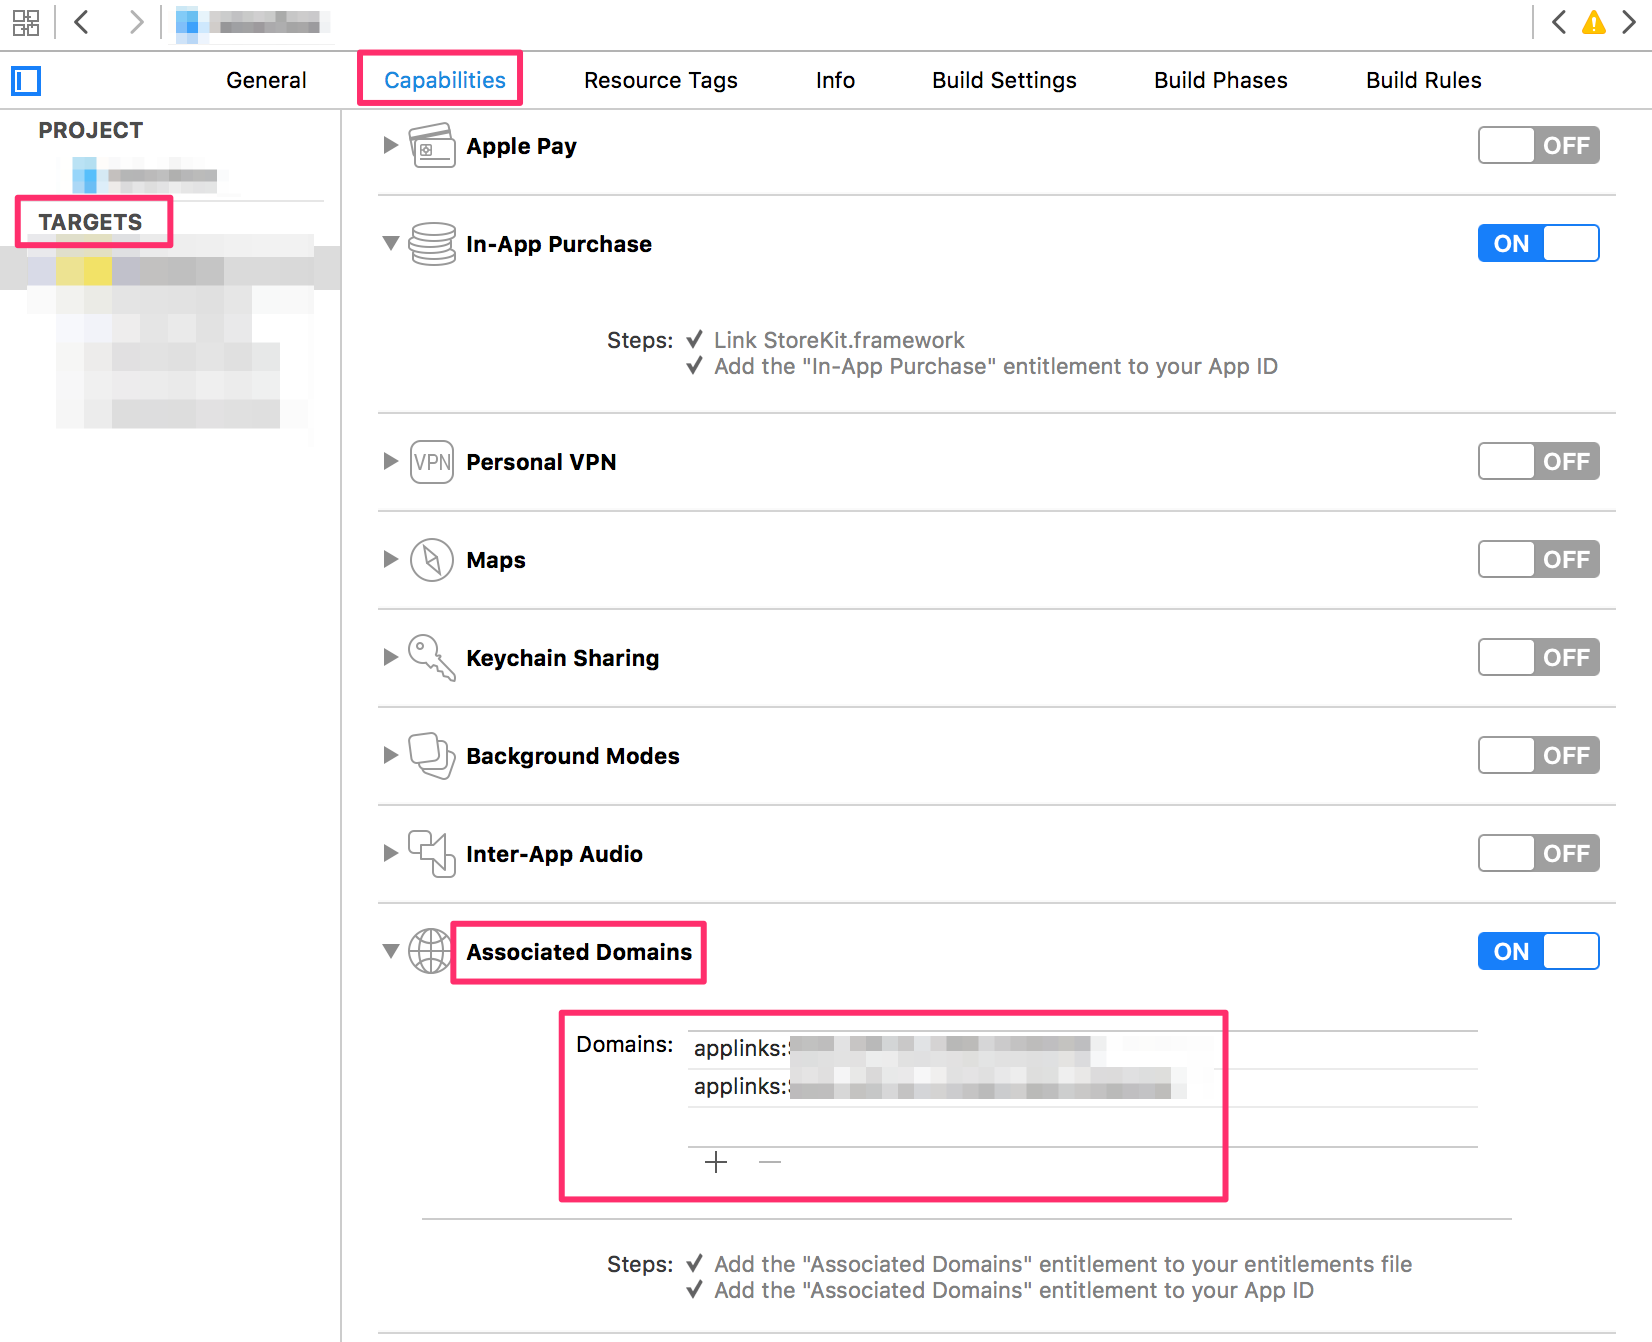1652x1342 pixels.
Task: Click the 'Link StoreKit.framework' step text
Action: tap(839, 341)
